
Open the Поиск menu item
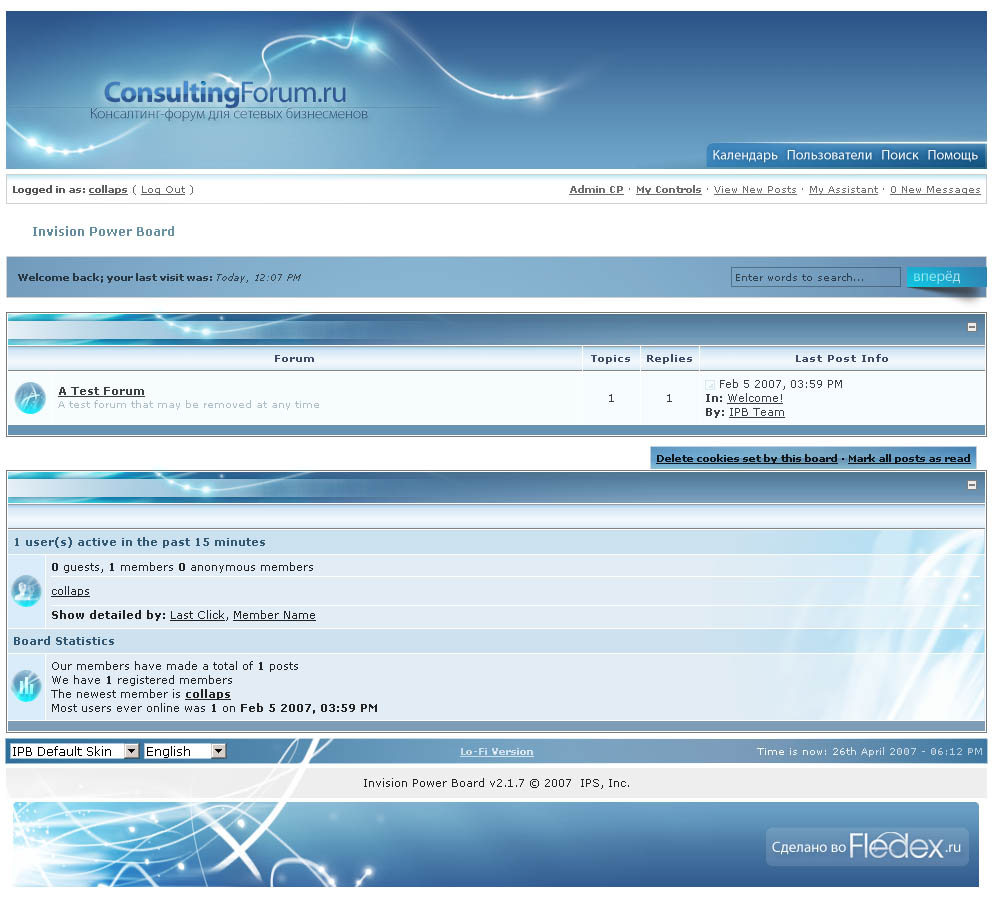point(899,155)
